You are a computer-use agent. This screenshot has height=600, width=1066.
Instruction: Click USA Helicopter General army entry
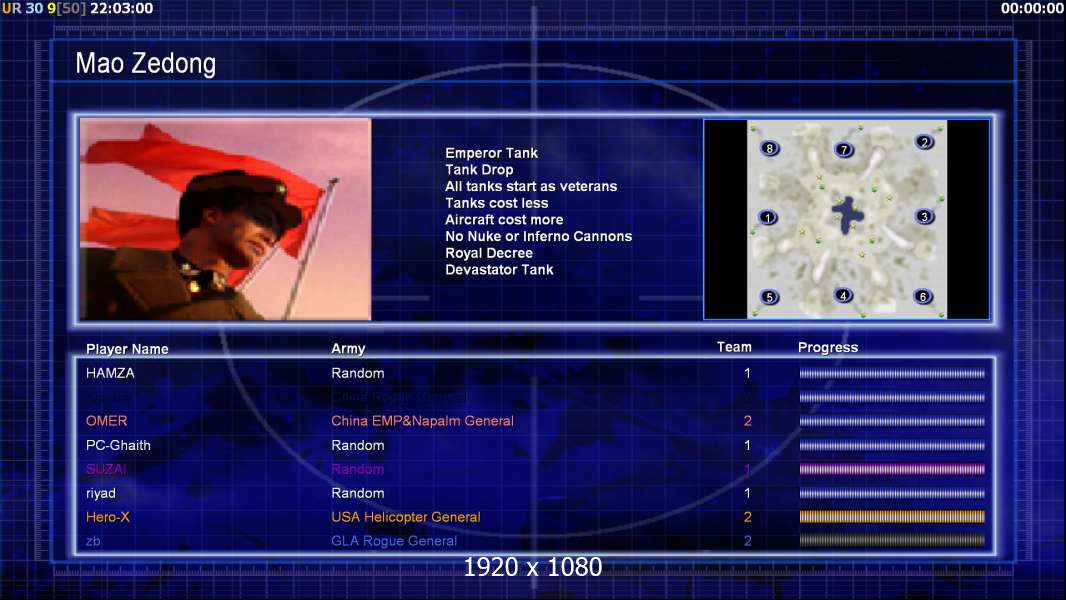pyautogui.click(x=406, y=517)
